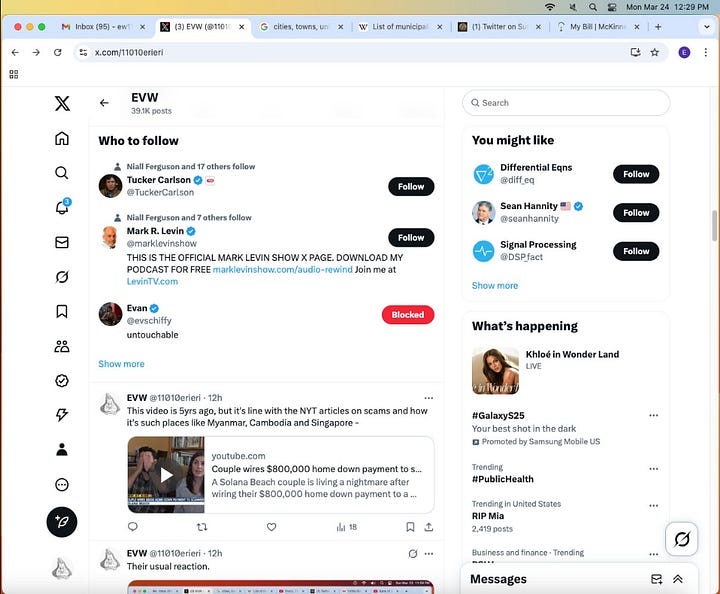Image resolution: width=720 pixels, height=594 pixels.
Task: Switch to Gmail Inbox tab
Action: pos(103,27)
